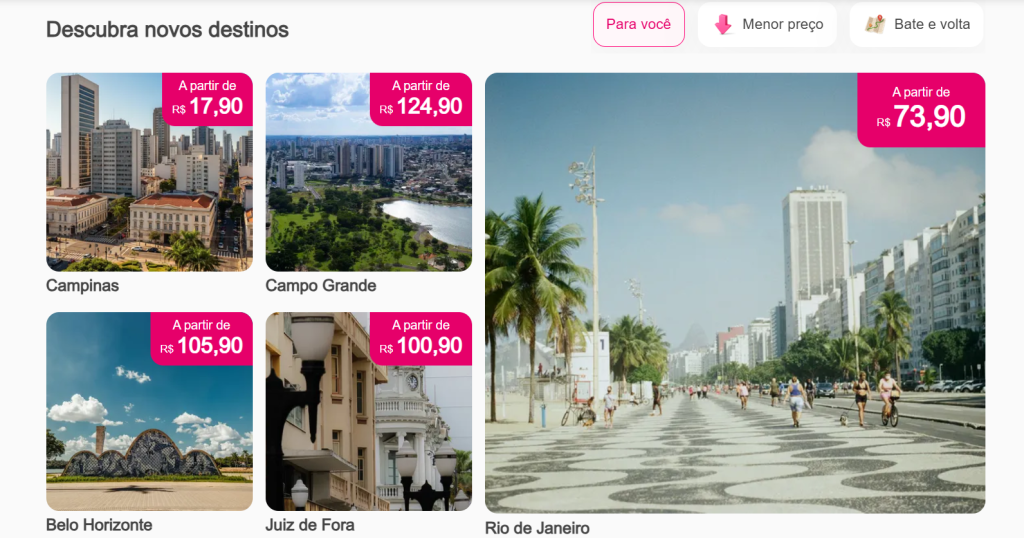Click the R$ 100,90 price badge
This screenshot has width=1024, height=538.
pyautogui.click(x=421, y=339)
